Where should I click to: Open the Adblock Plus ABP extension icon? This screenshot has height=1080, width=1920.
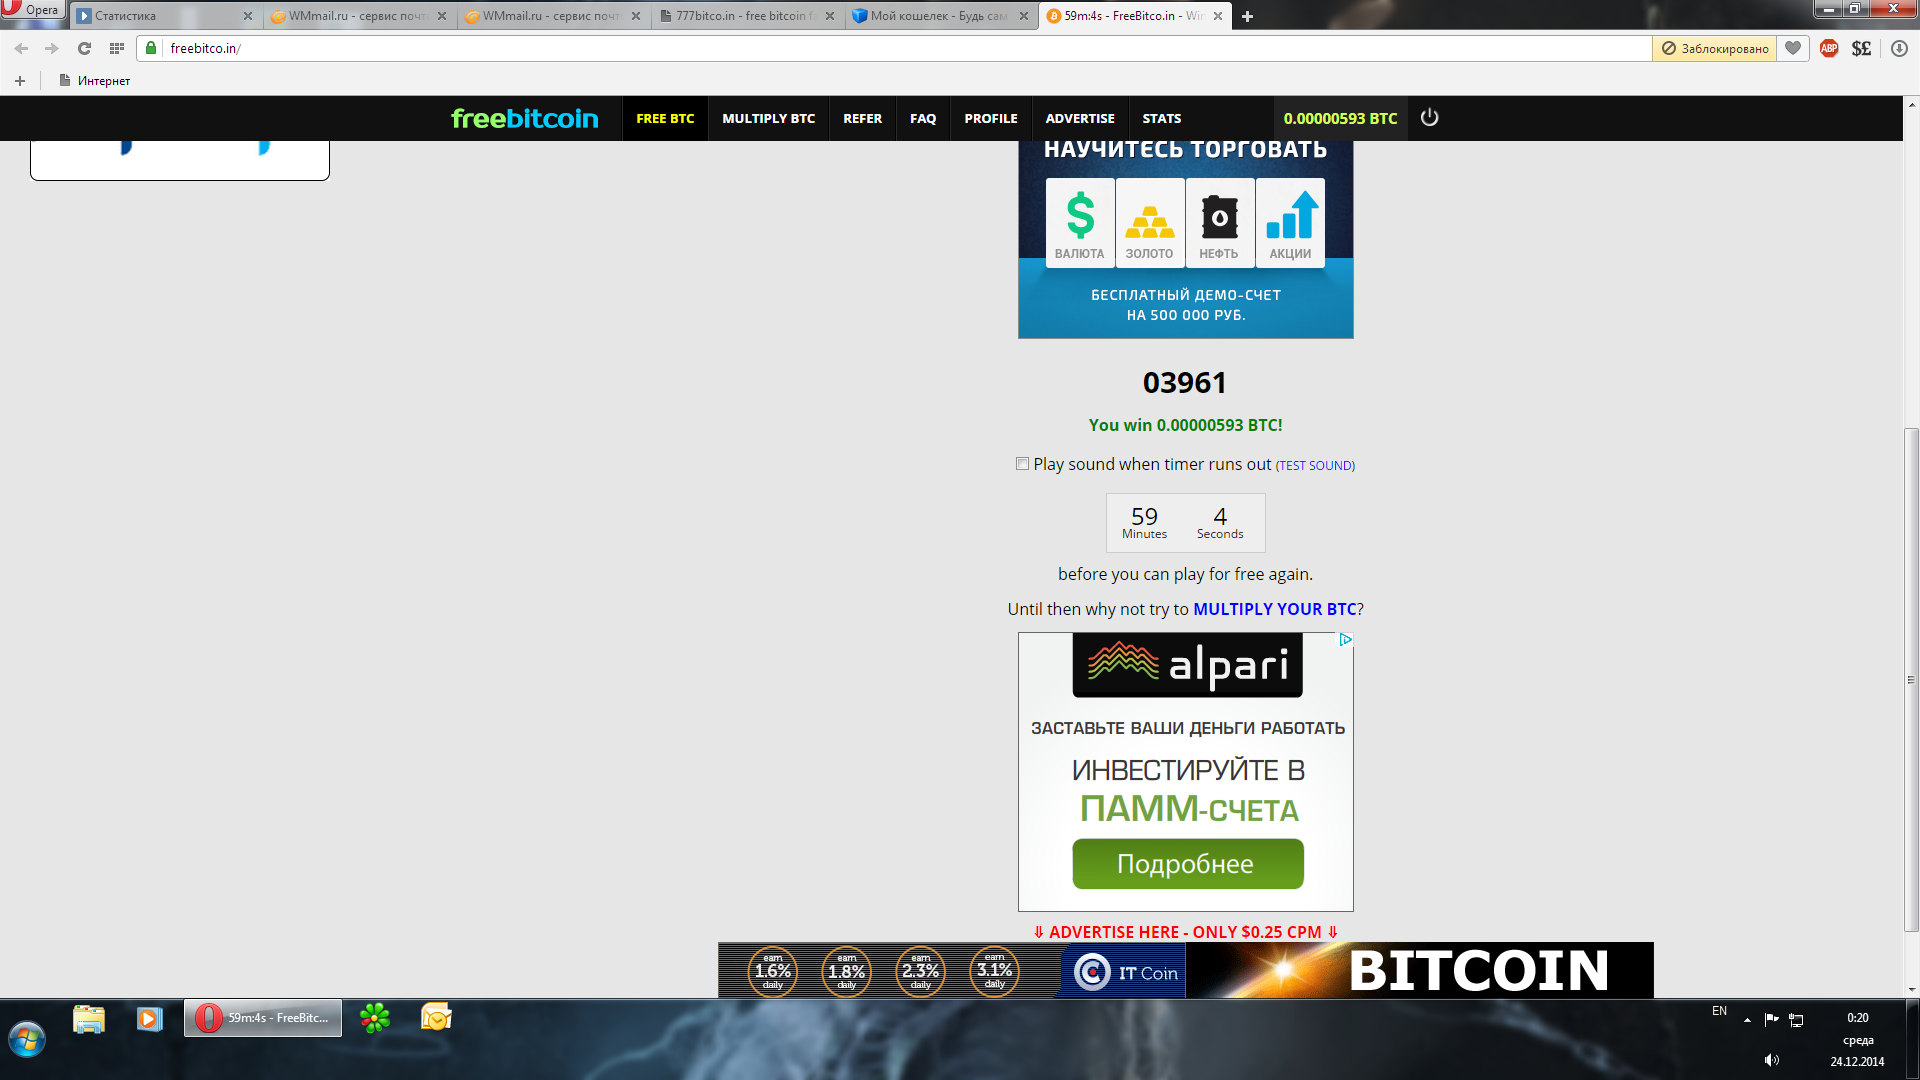(x=1829, y=48)
